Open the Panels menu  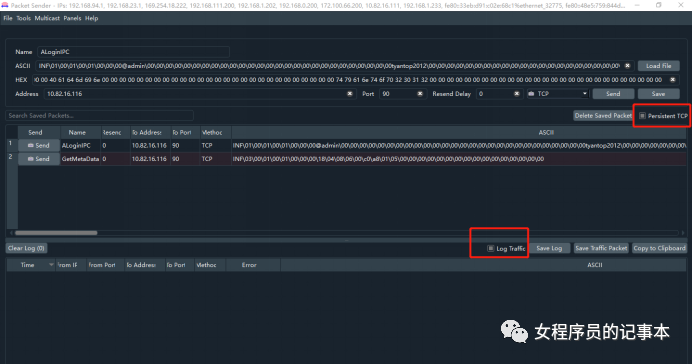(x=72, y=18)
